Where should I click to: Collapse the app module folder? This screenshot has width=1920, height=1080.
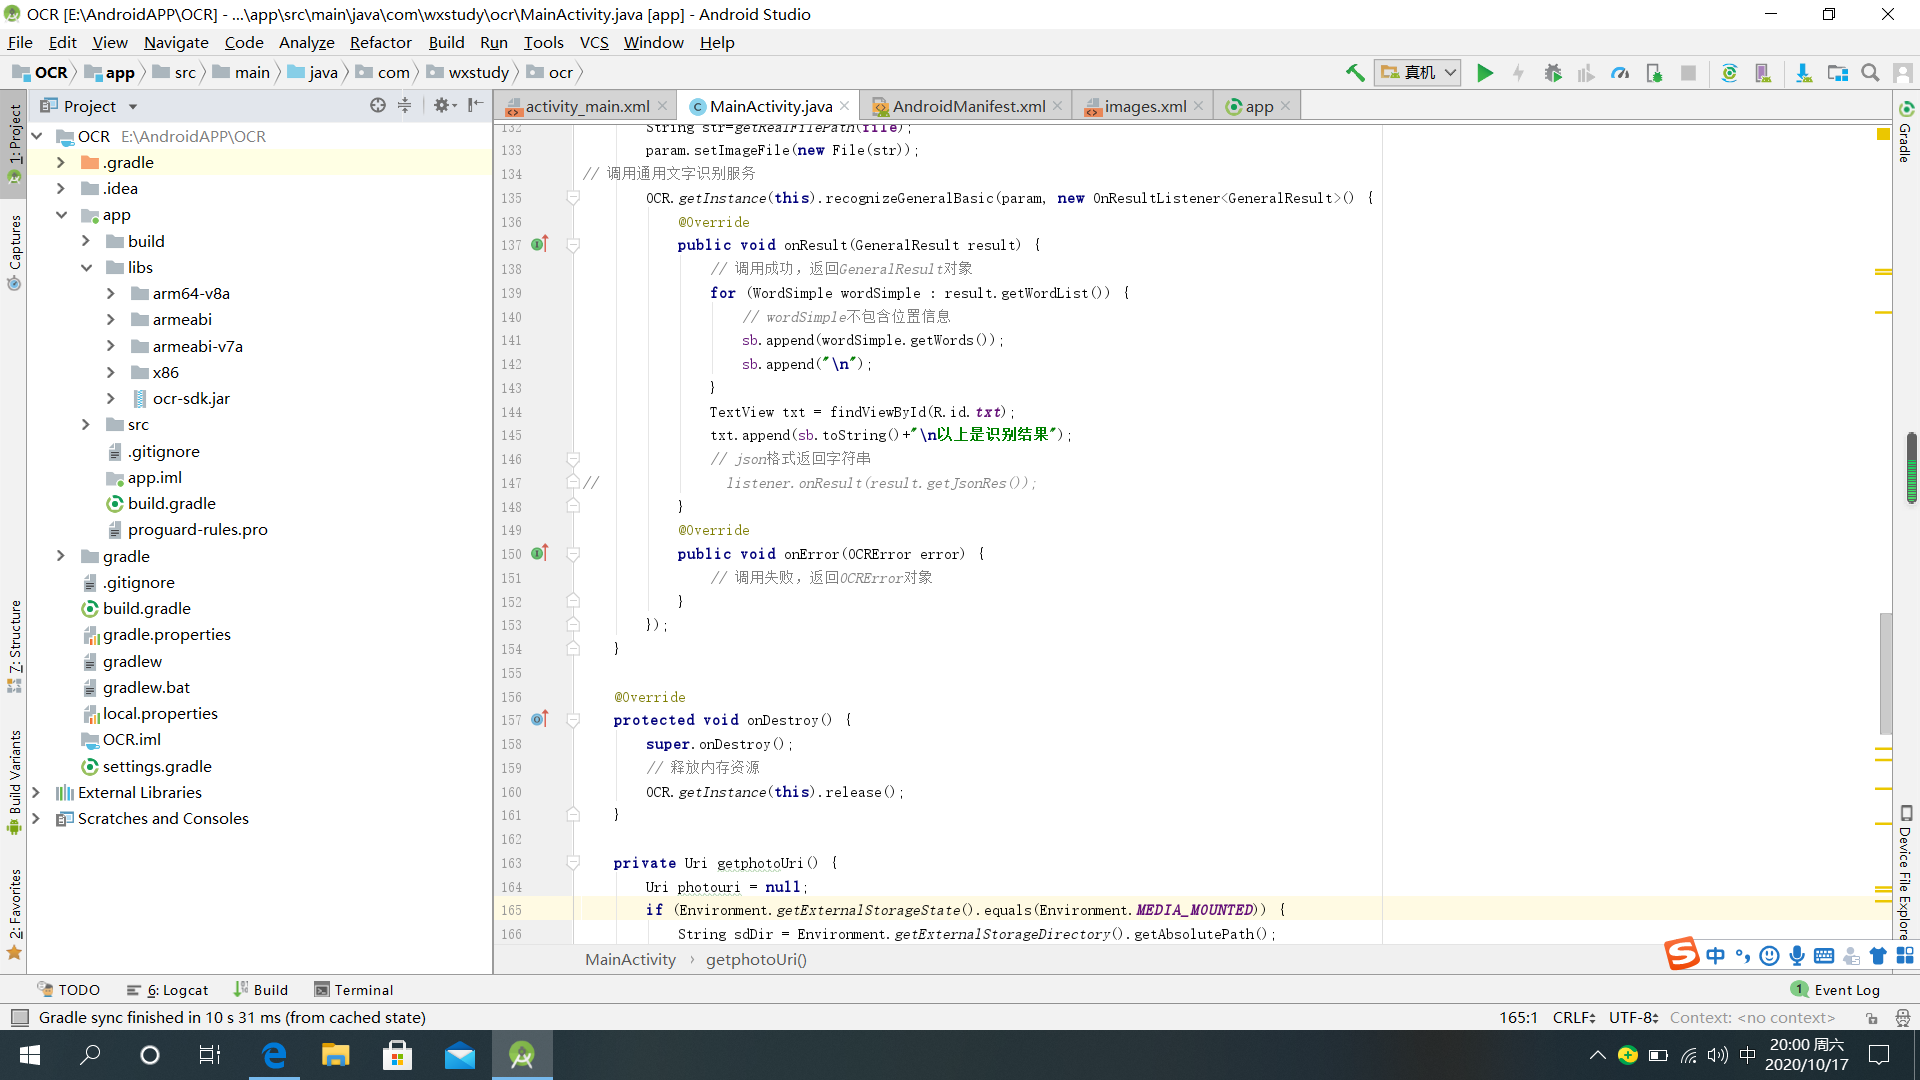click(x=61, y=215)
